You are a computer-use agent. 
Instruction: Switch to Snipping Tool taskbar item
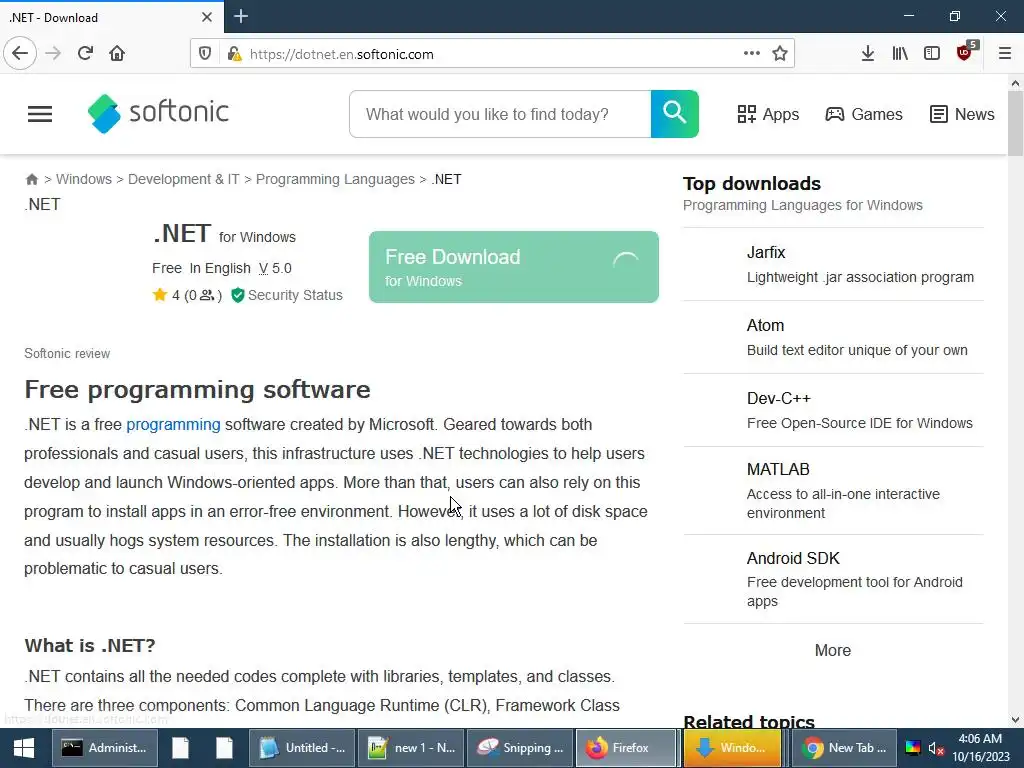point(520,748)
